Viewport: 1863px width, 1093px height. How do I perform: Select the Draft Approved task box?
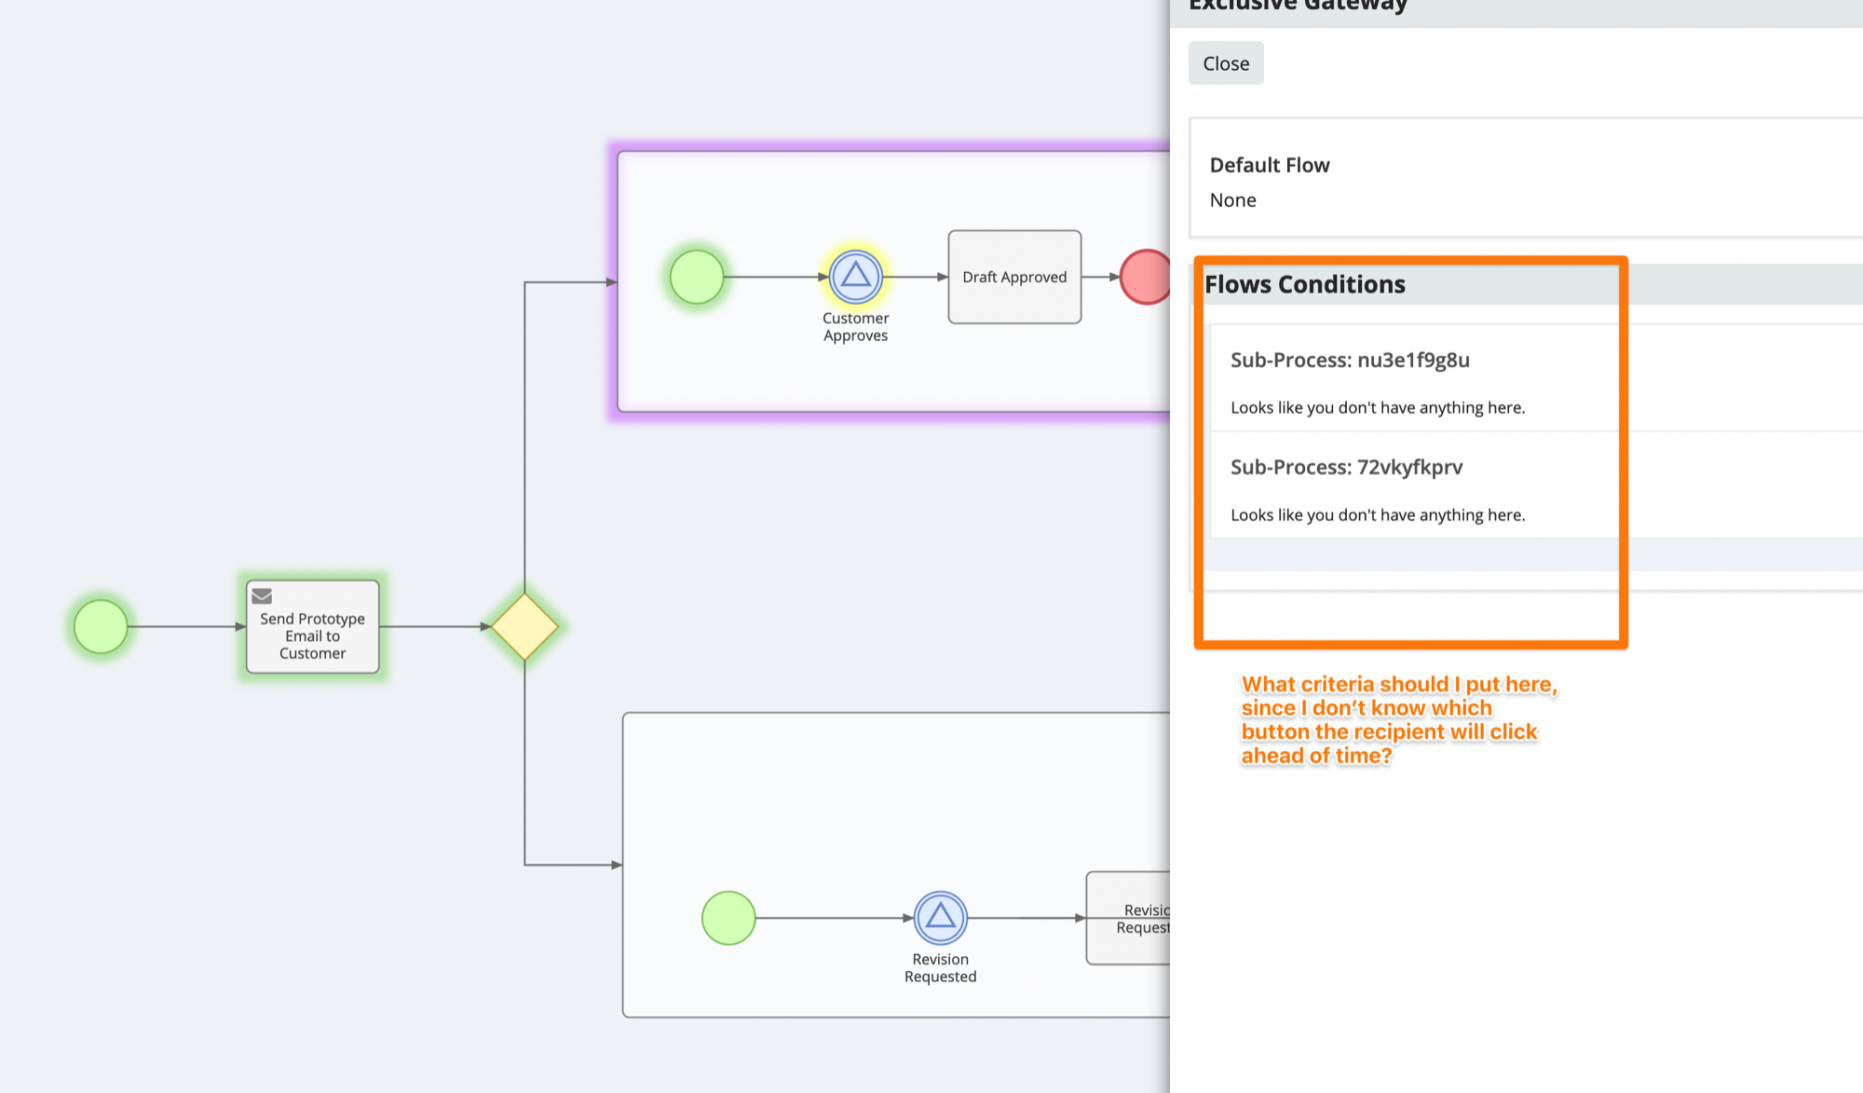(1014, 277)
